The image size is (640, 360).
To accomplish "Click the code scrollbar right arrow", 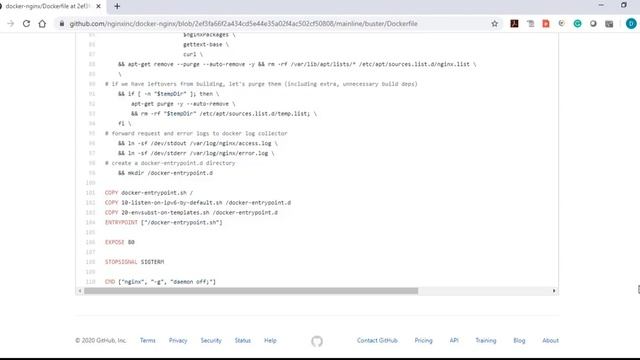I will click(x=554, y=291).
